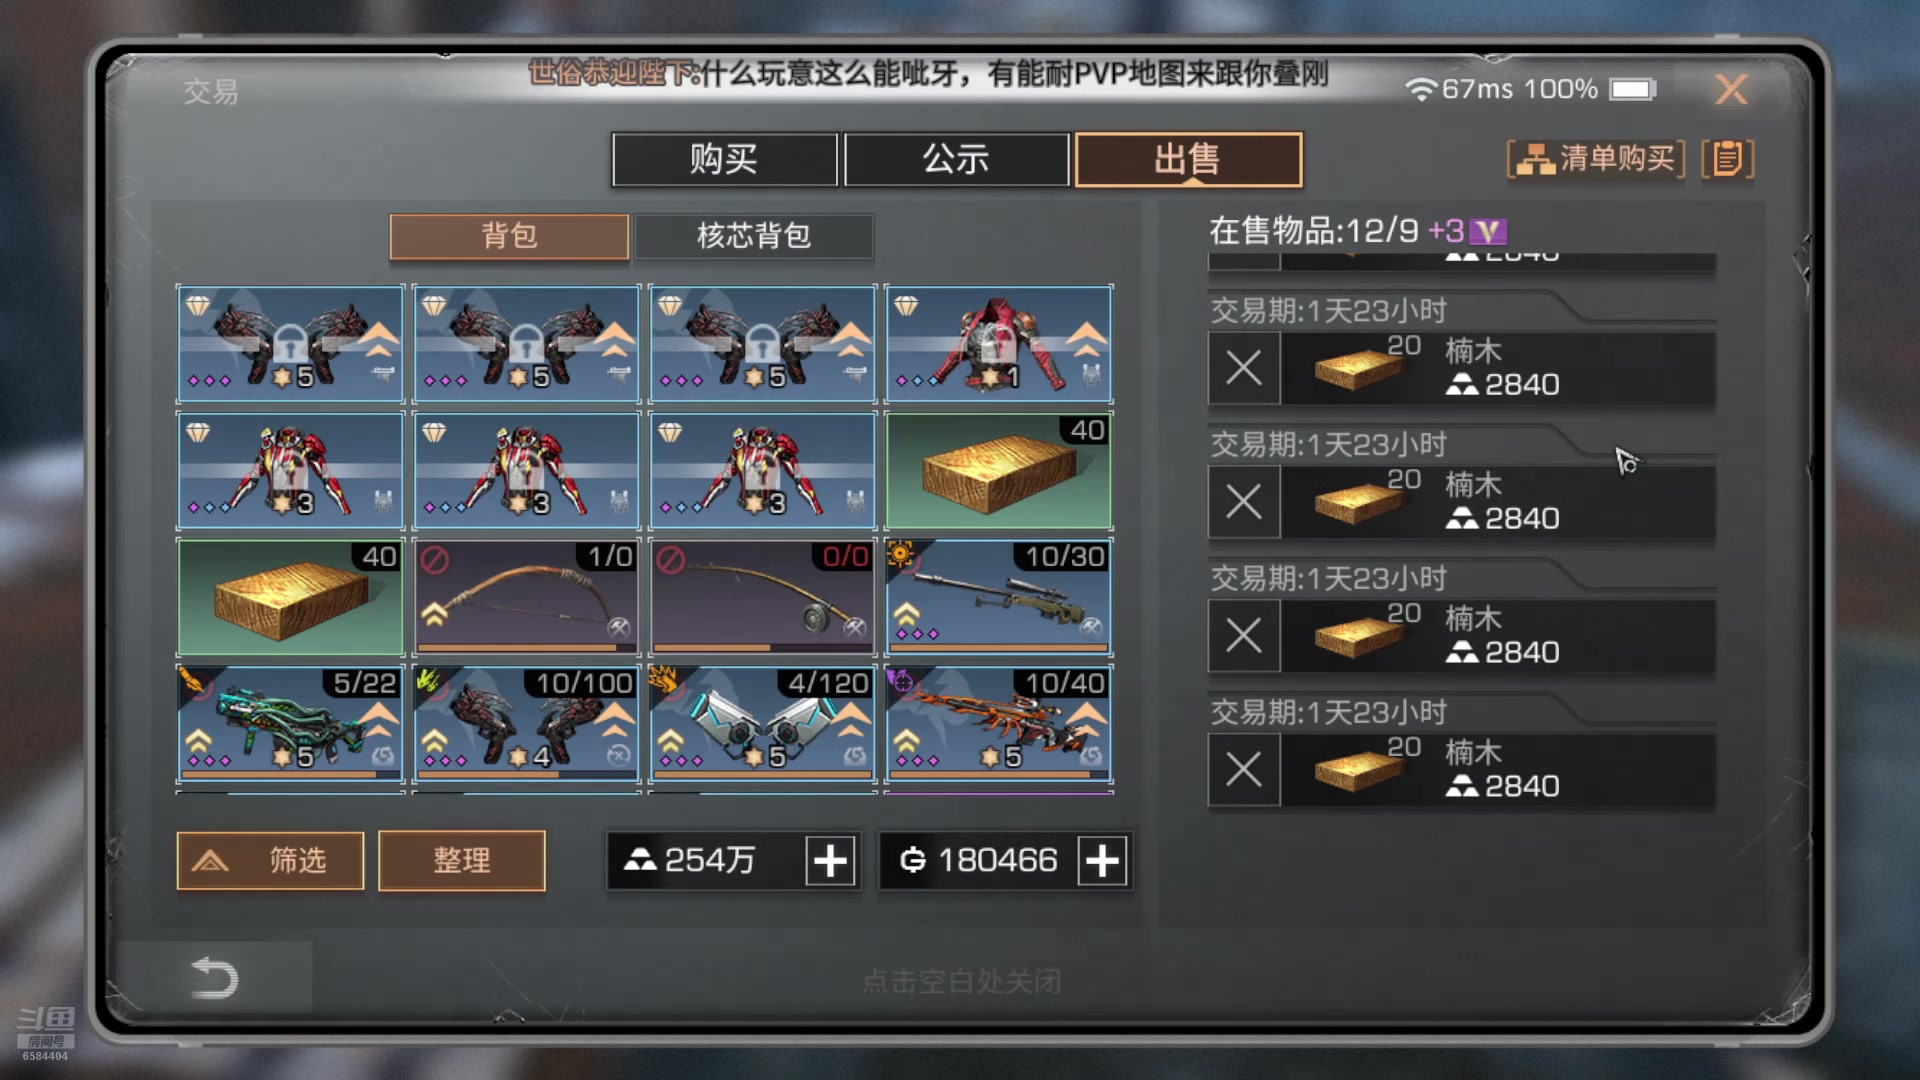Cancel the first 楠木 2840 listing
The width and height of the screenshot is (1920, 1080).
(1243, 368)
